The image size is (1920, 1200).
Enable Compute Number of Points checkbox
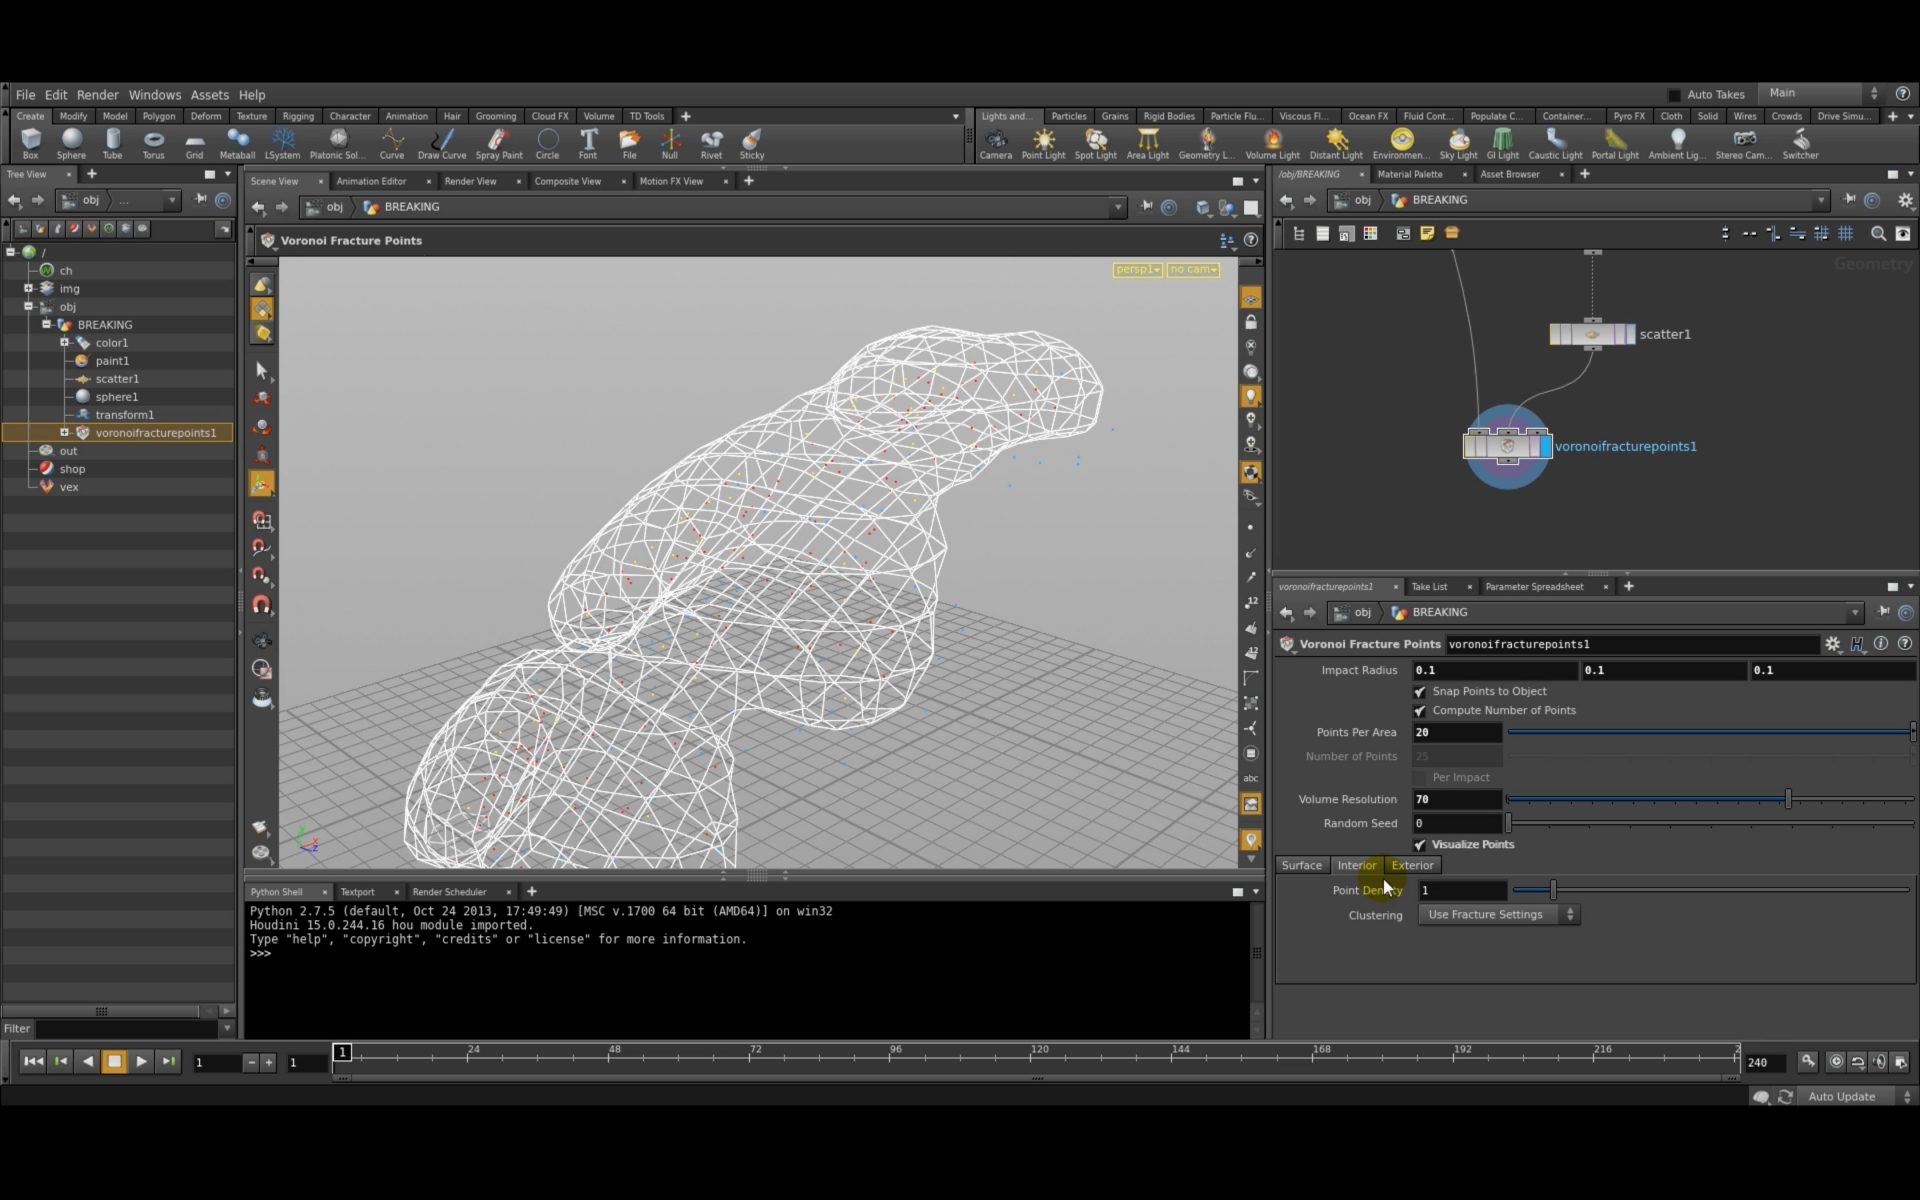[x=1420, y=709]
